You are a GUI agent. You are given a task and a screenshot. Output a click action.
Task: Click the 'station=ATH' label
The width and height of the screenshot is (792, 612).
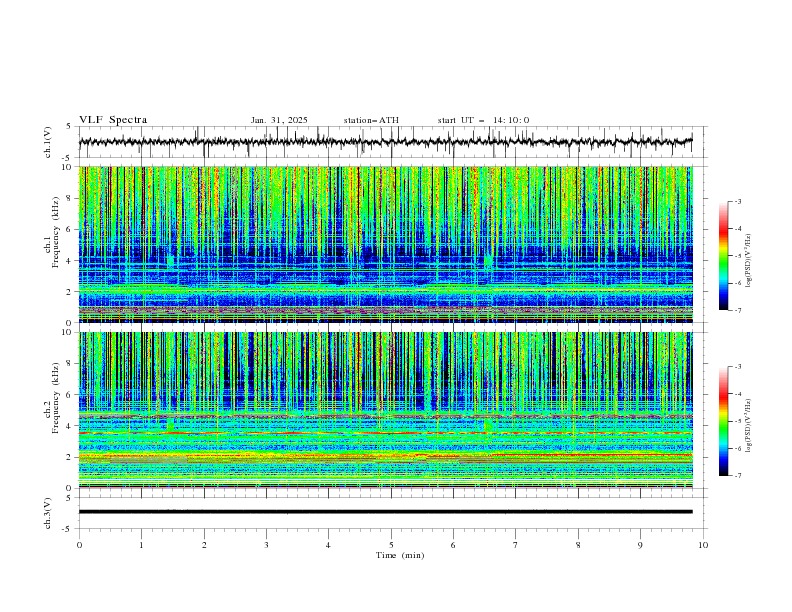pos(371,120)
